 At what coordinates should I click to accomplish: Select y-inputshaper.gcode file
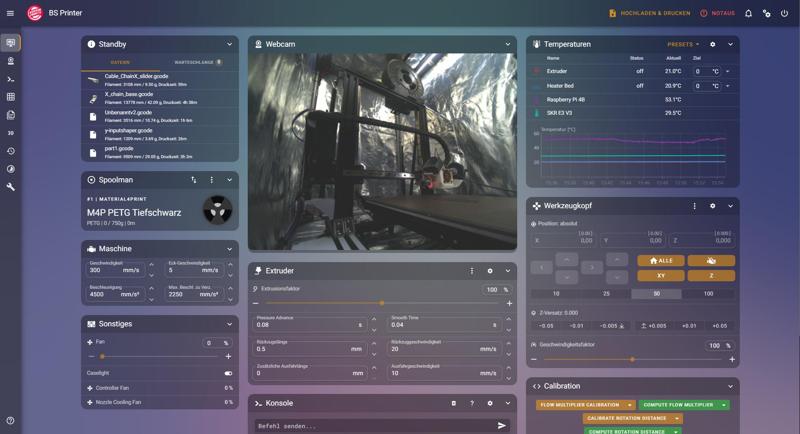click(x=160, y=134)
